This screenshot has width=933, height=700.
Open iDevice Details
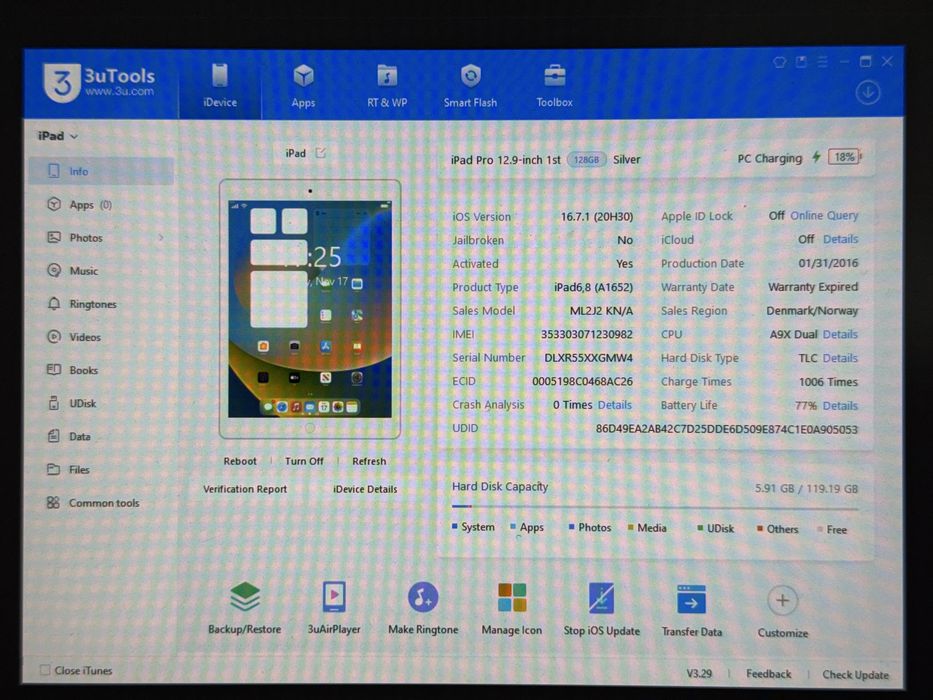(365, 489)
